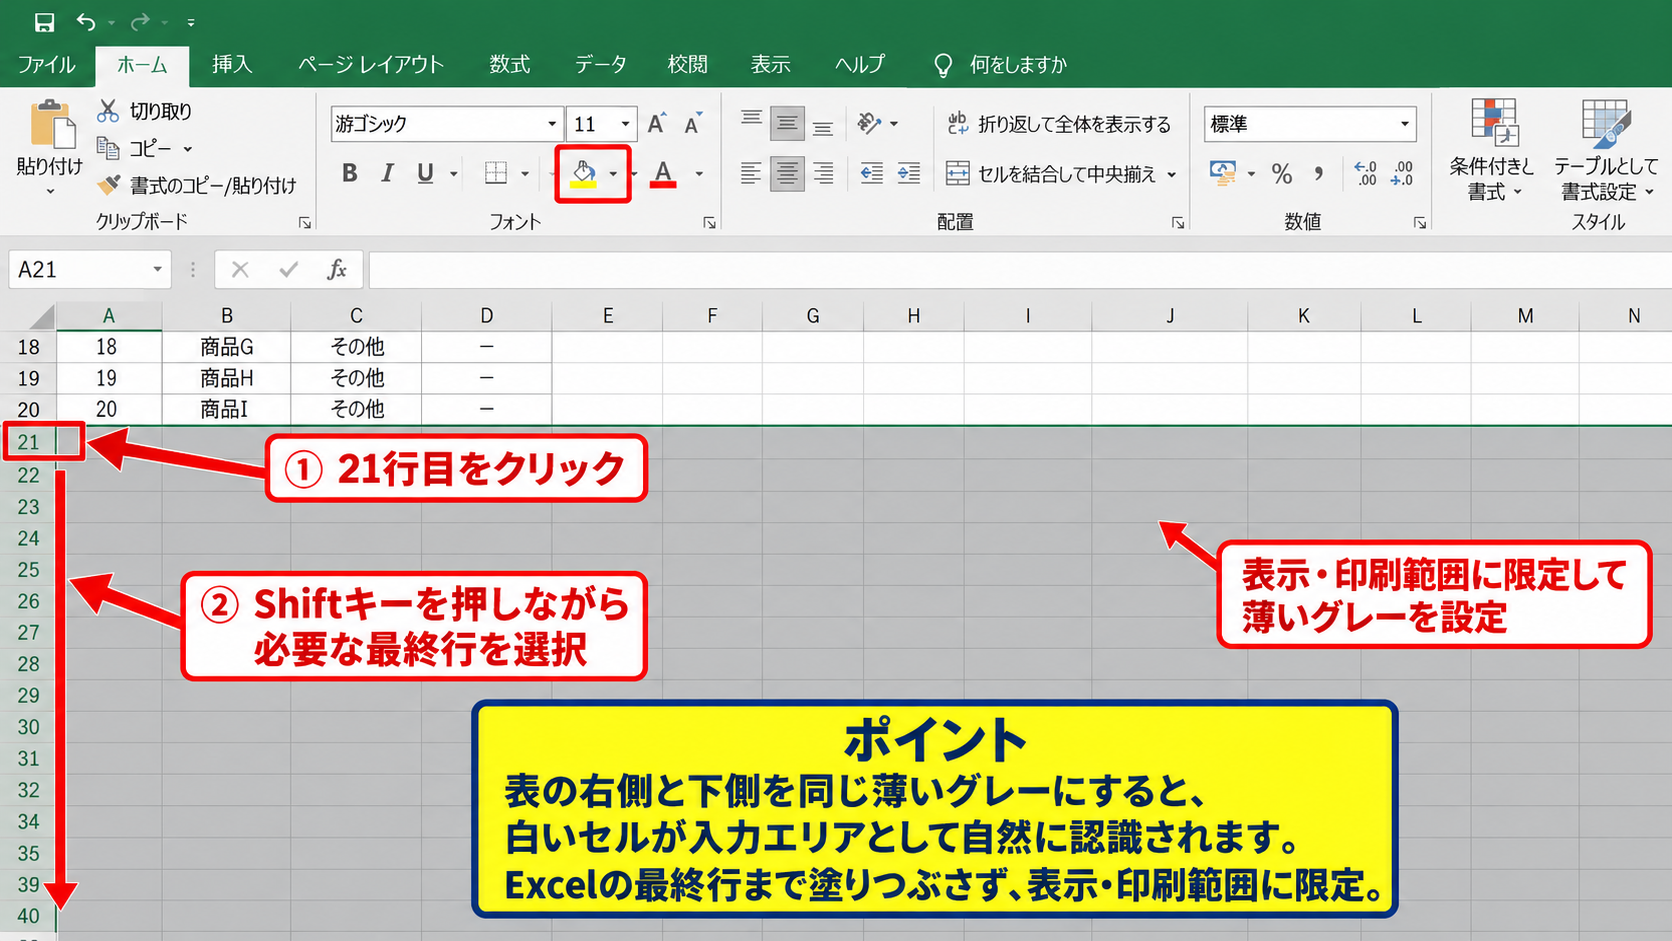1672x941 pixels.
Task: Click the insert function fx icon
Action: (x=337, y=269)
